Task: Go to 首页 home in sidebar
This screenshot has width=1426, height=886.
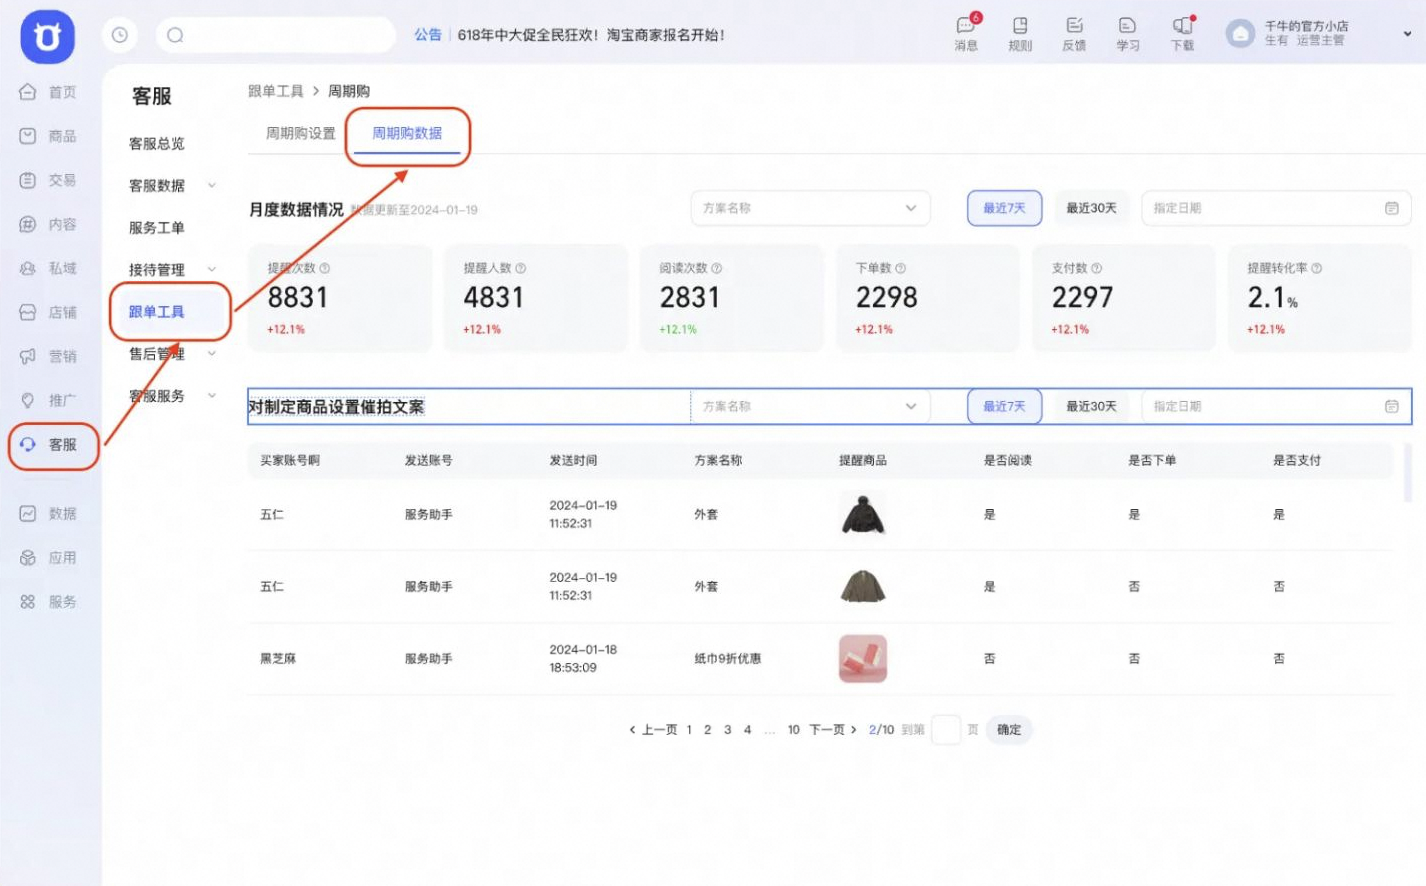Action: click(48, 92)
